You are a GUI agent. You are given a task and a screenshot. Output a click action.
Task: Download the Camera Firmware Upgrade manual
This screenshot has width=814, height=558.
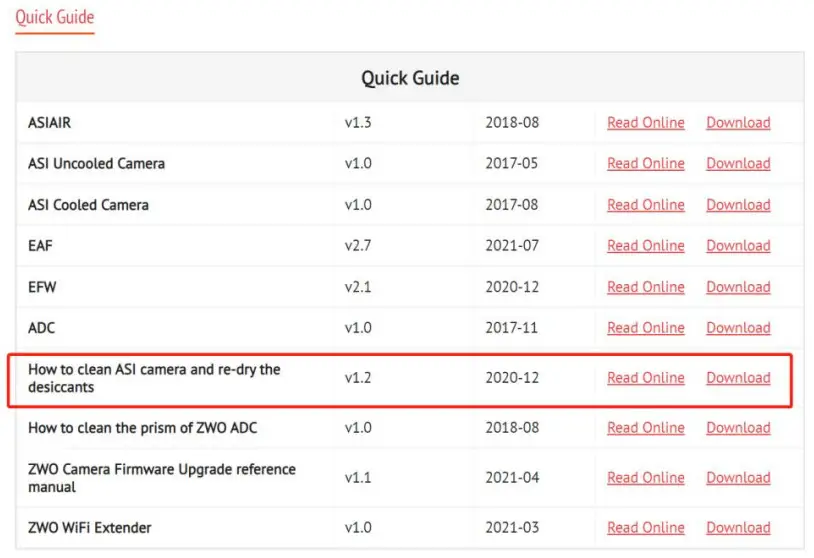coord(738,478)
